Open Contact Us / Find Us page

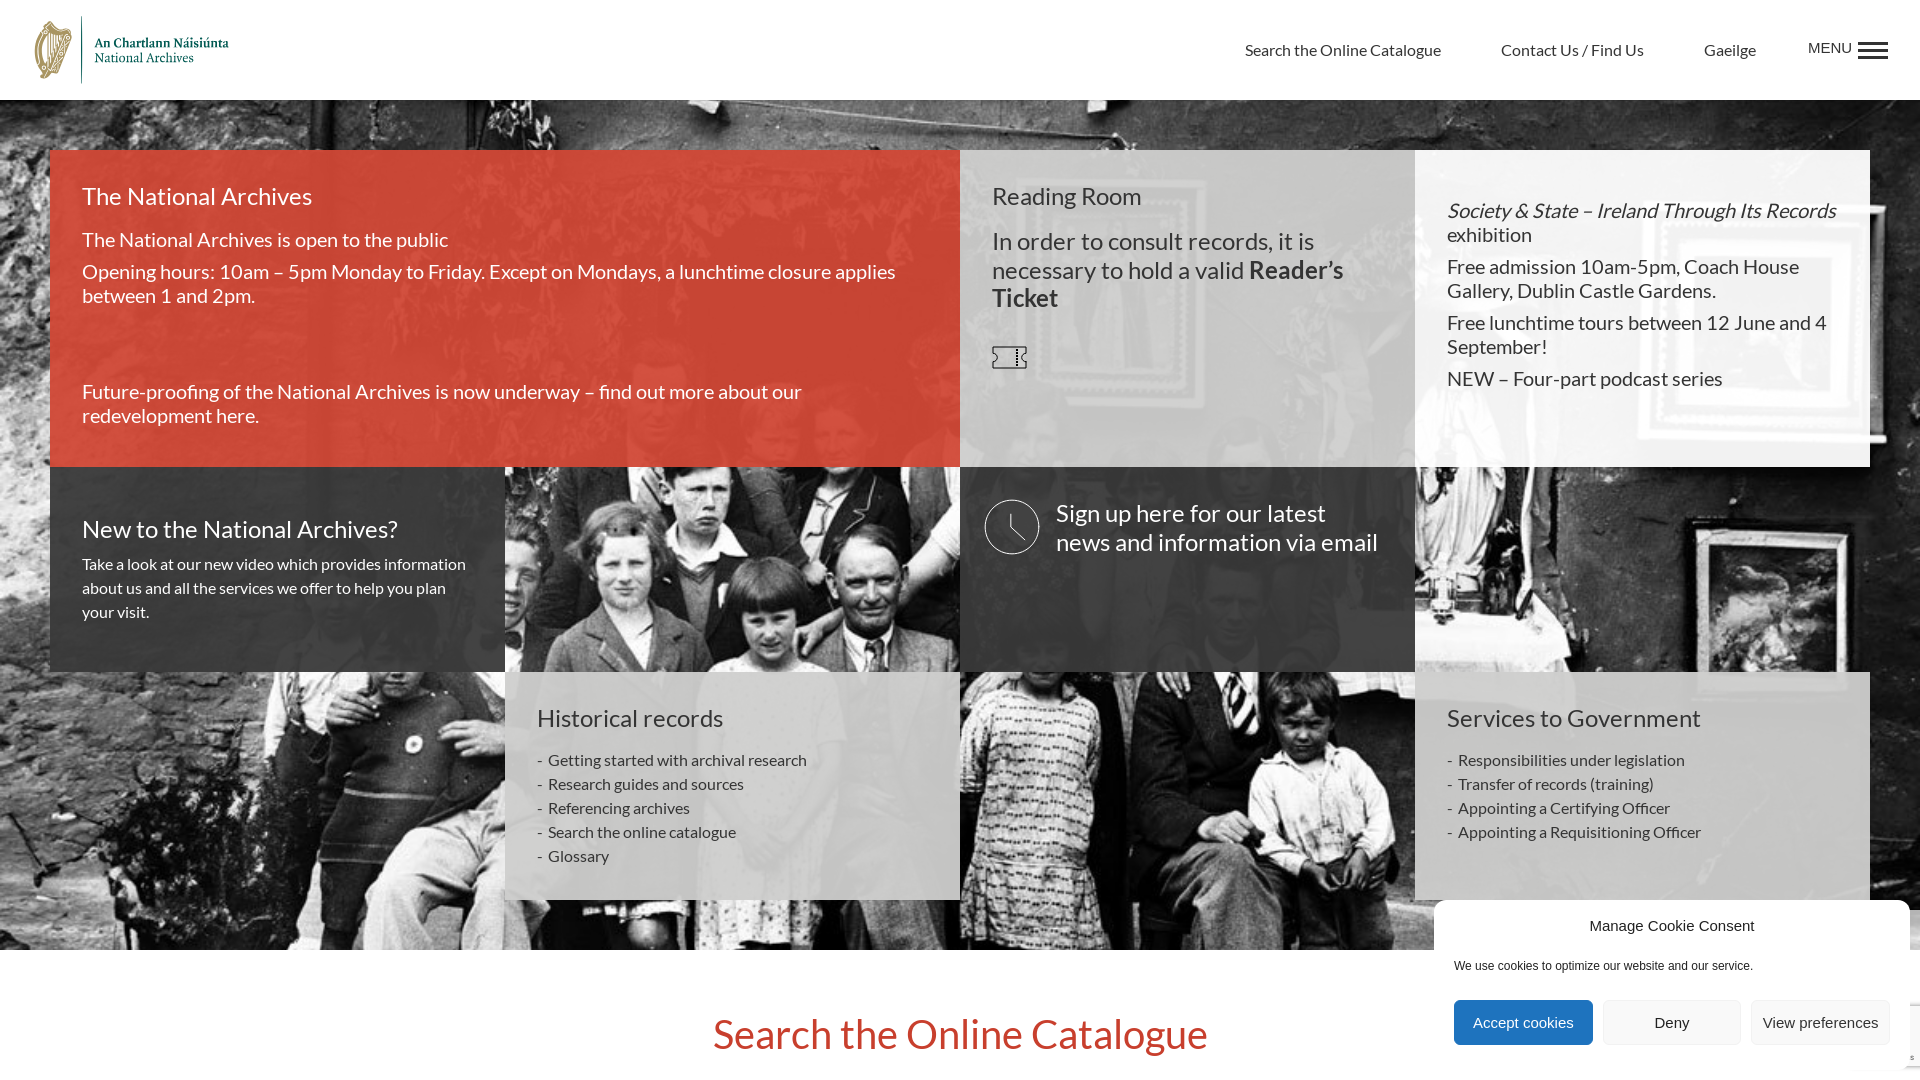point(1571,50)
